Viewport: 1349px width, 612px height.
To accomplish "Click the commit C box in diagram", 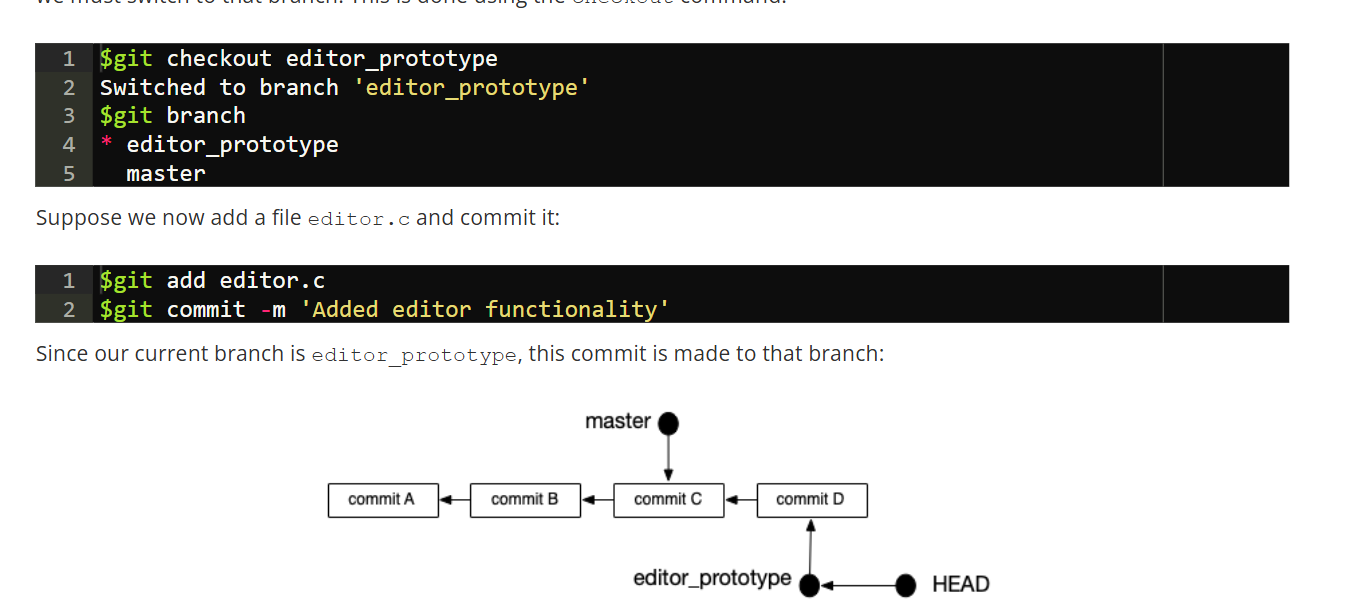I will (668, 500).
